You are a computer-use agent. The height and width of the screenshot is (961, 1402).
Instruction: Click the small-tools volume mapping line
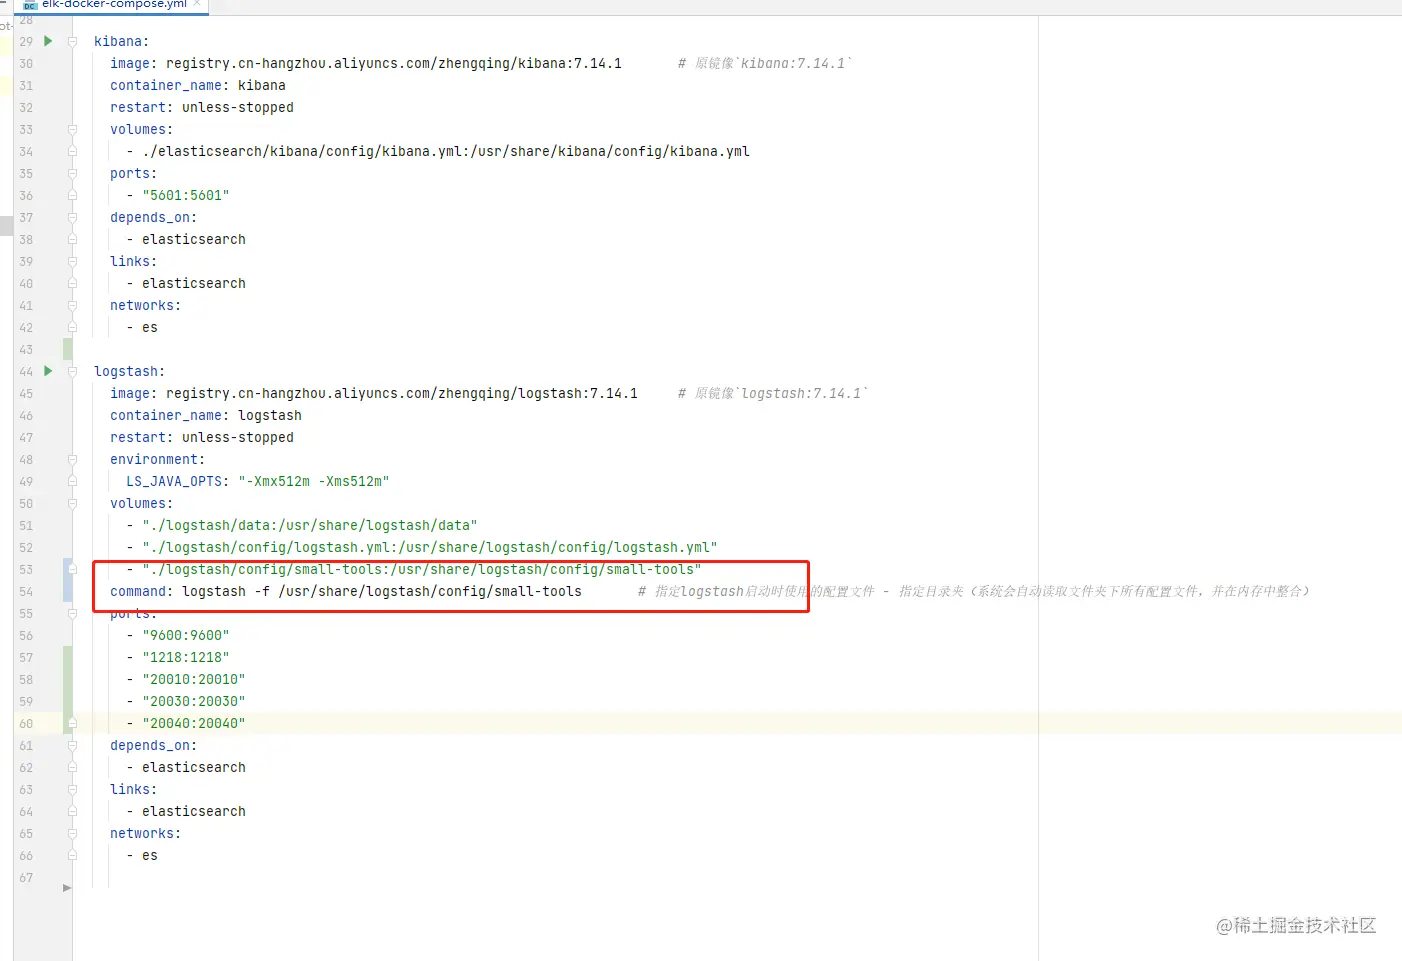pos(422,569)
